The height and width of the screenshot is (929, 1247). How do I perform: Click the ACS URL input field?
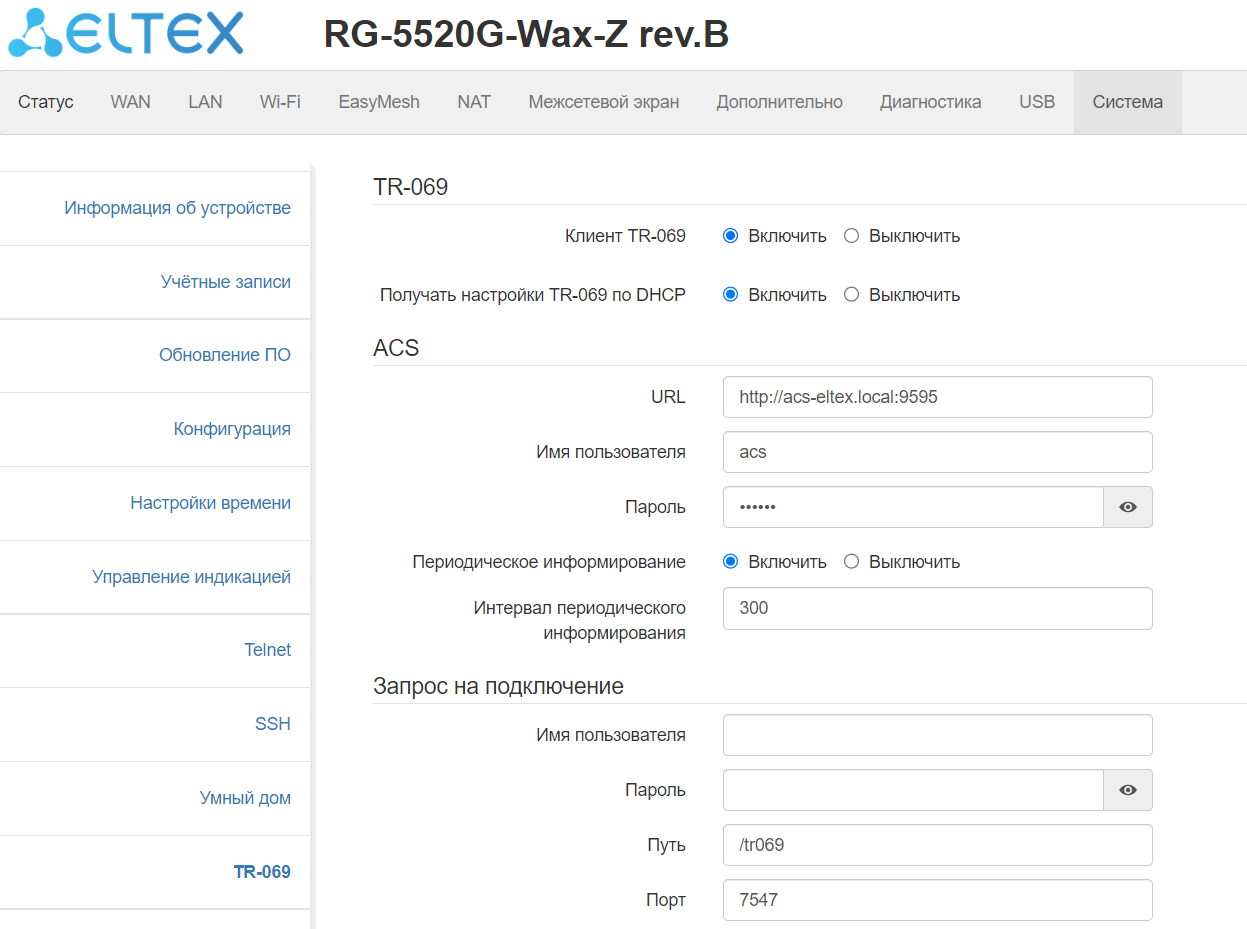click(x=937, y=397)
